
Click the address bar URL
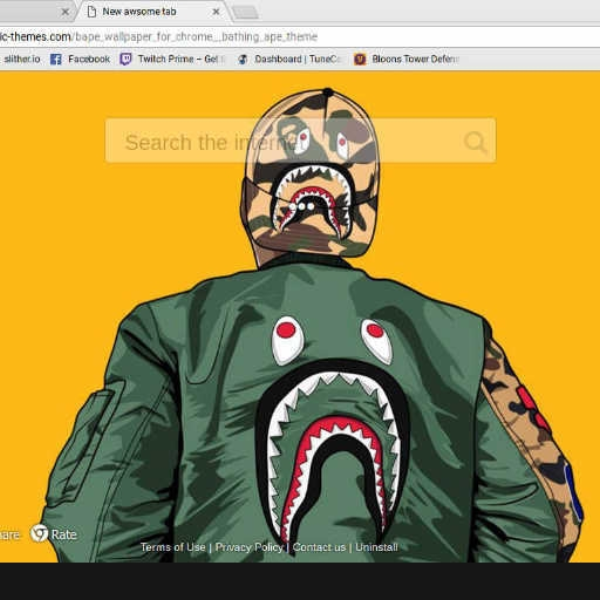(159, 37)
